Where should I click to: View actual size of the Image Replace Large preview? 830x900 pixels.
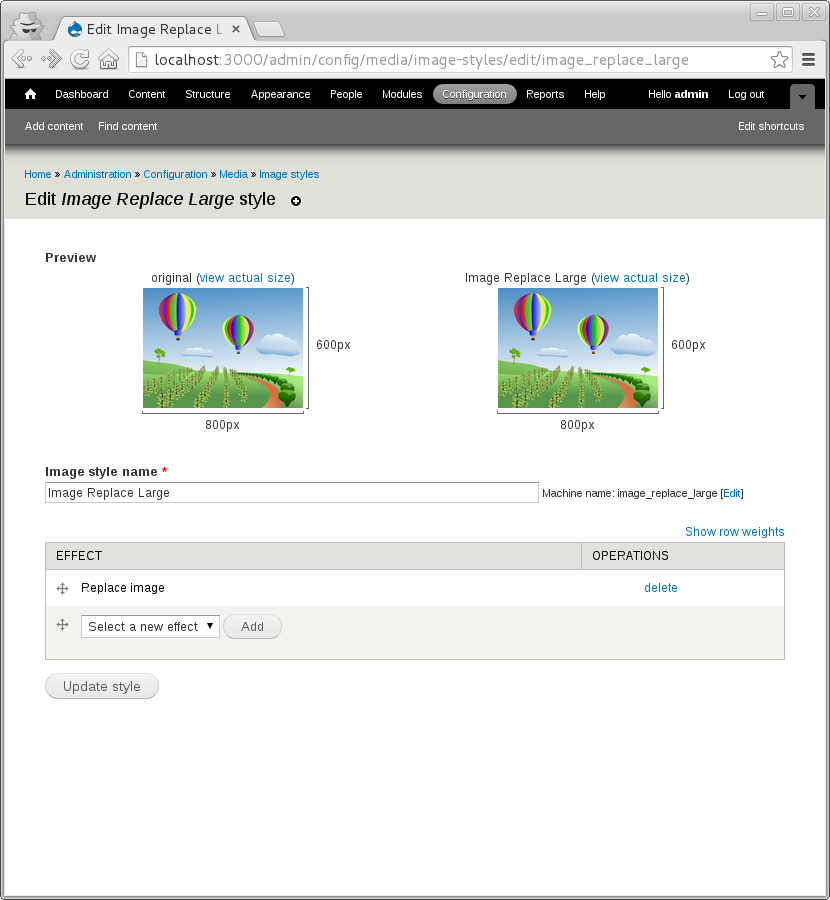[640, 278]
